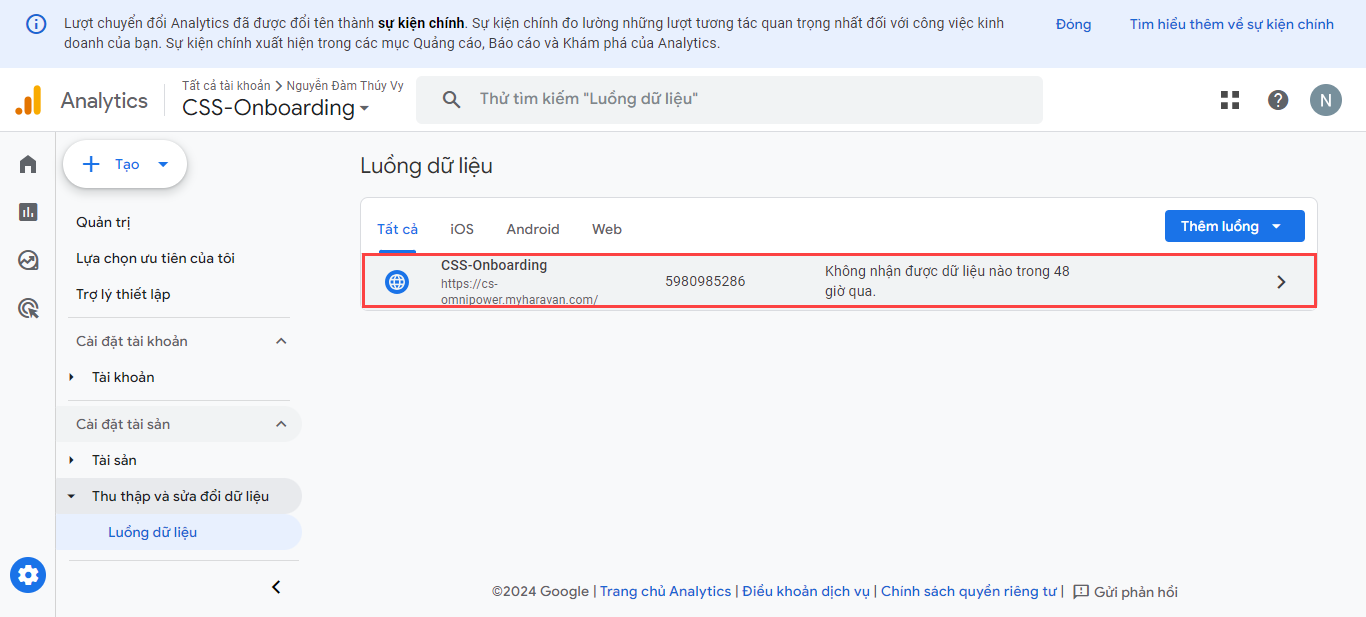Click the cs-omnipower.myharavan.com URL text
Viewport: 1366px width, 617px height.
pos(519,291)
